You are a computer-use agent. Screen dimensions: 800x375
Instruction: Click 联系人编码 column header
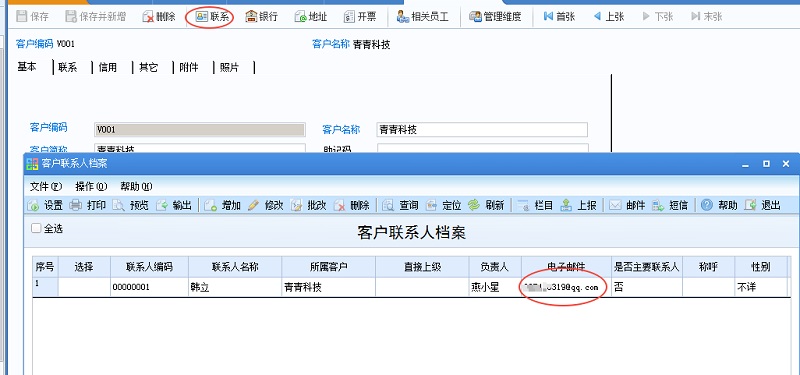[149, 267]
